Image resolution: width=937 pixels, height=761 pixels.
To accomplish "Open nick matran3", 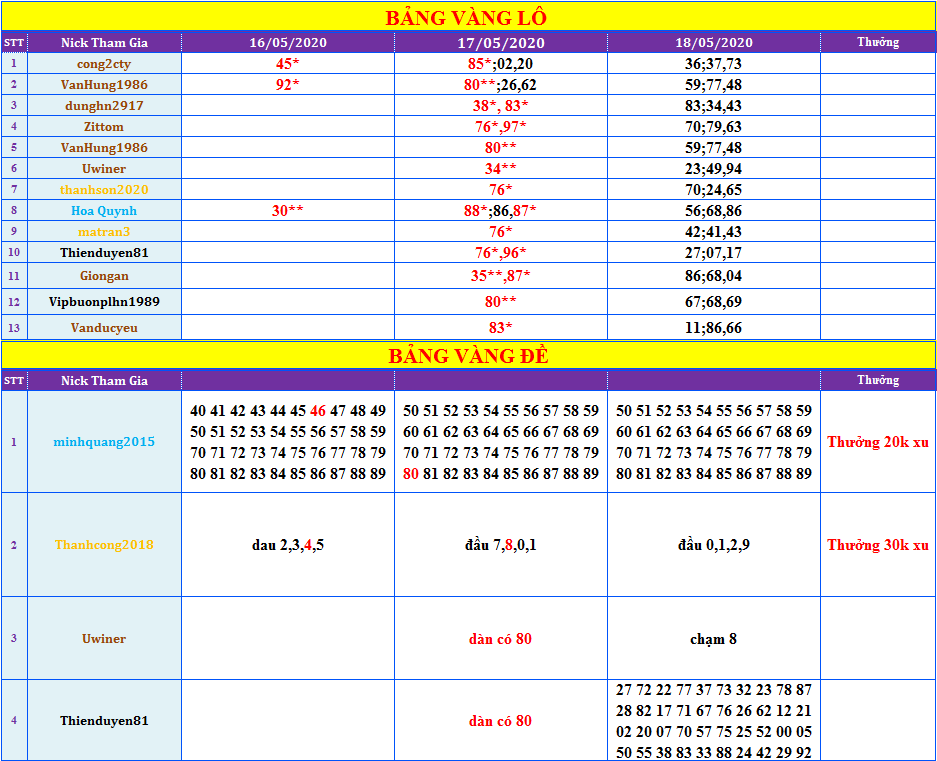I will point(104,231).
